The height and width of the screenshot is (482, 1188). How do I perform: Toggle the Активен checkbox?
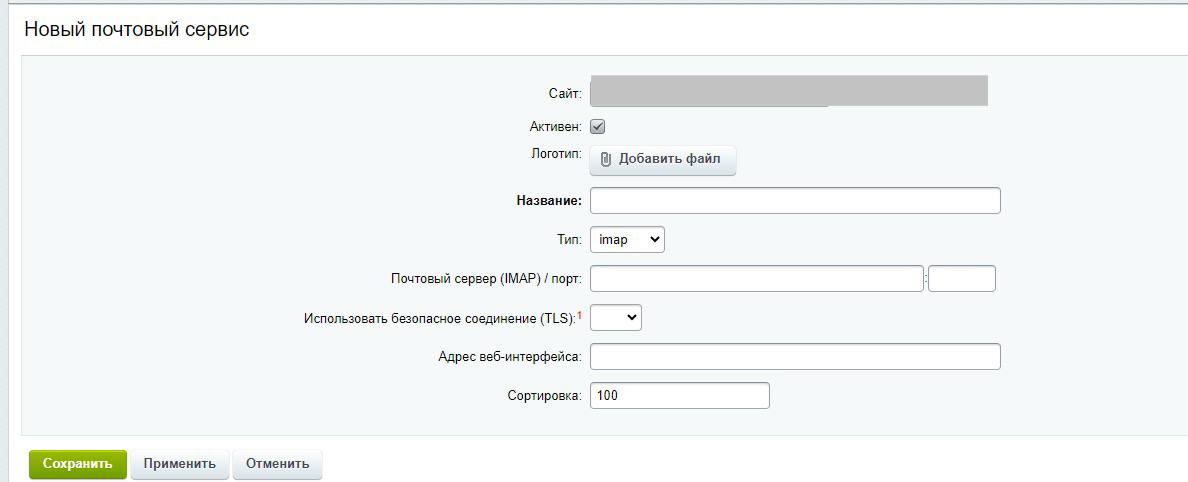point(598,127)
